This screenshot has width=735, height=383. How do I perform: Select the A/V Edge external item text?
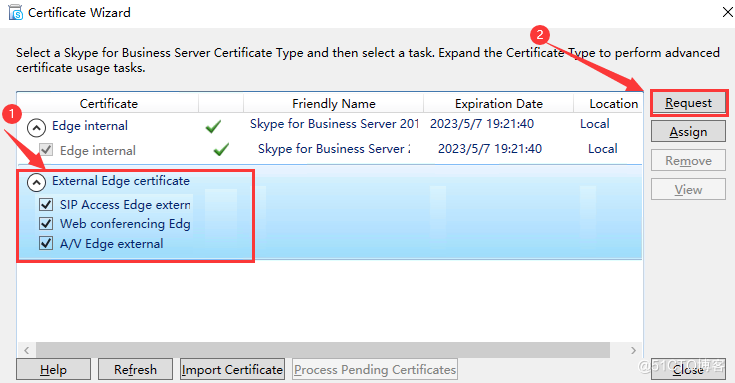point(112,244)
